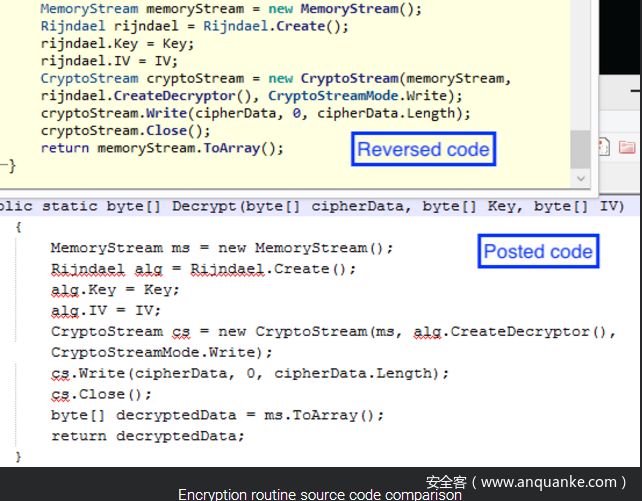642x501 pixels.
Task: Click the caption 'Encryption routine source code comparison'
Action: click(x=320, y=494)
